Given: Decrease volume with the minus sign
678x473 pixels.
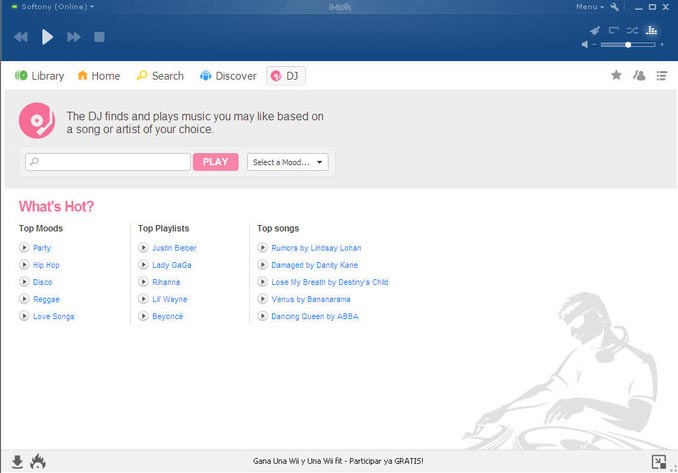Looking at the screenshot, I should point(594,45).
